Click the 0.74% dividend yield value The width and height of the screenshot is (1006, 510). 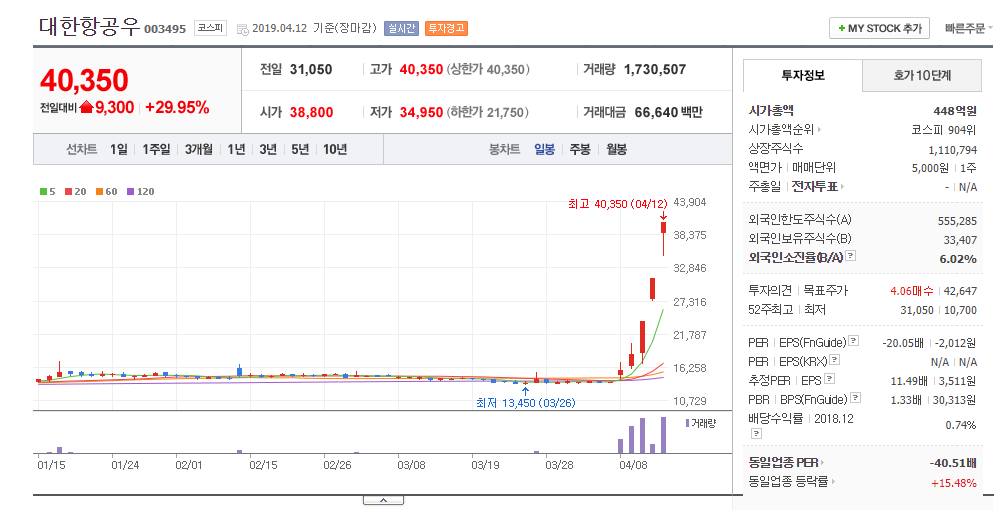click(961, 425)
